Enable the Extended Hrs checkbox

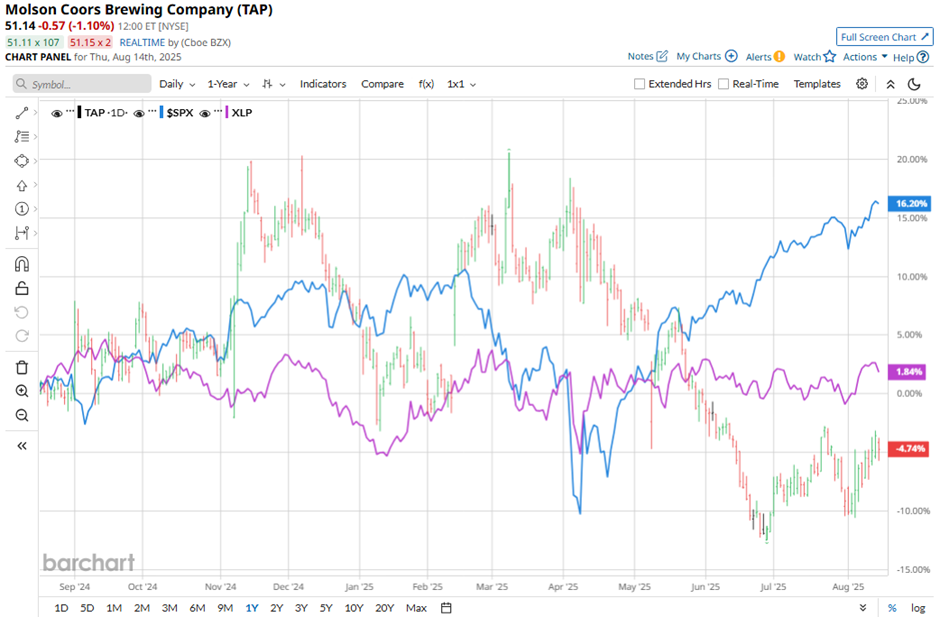[x=640, y=84]
